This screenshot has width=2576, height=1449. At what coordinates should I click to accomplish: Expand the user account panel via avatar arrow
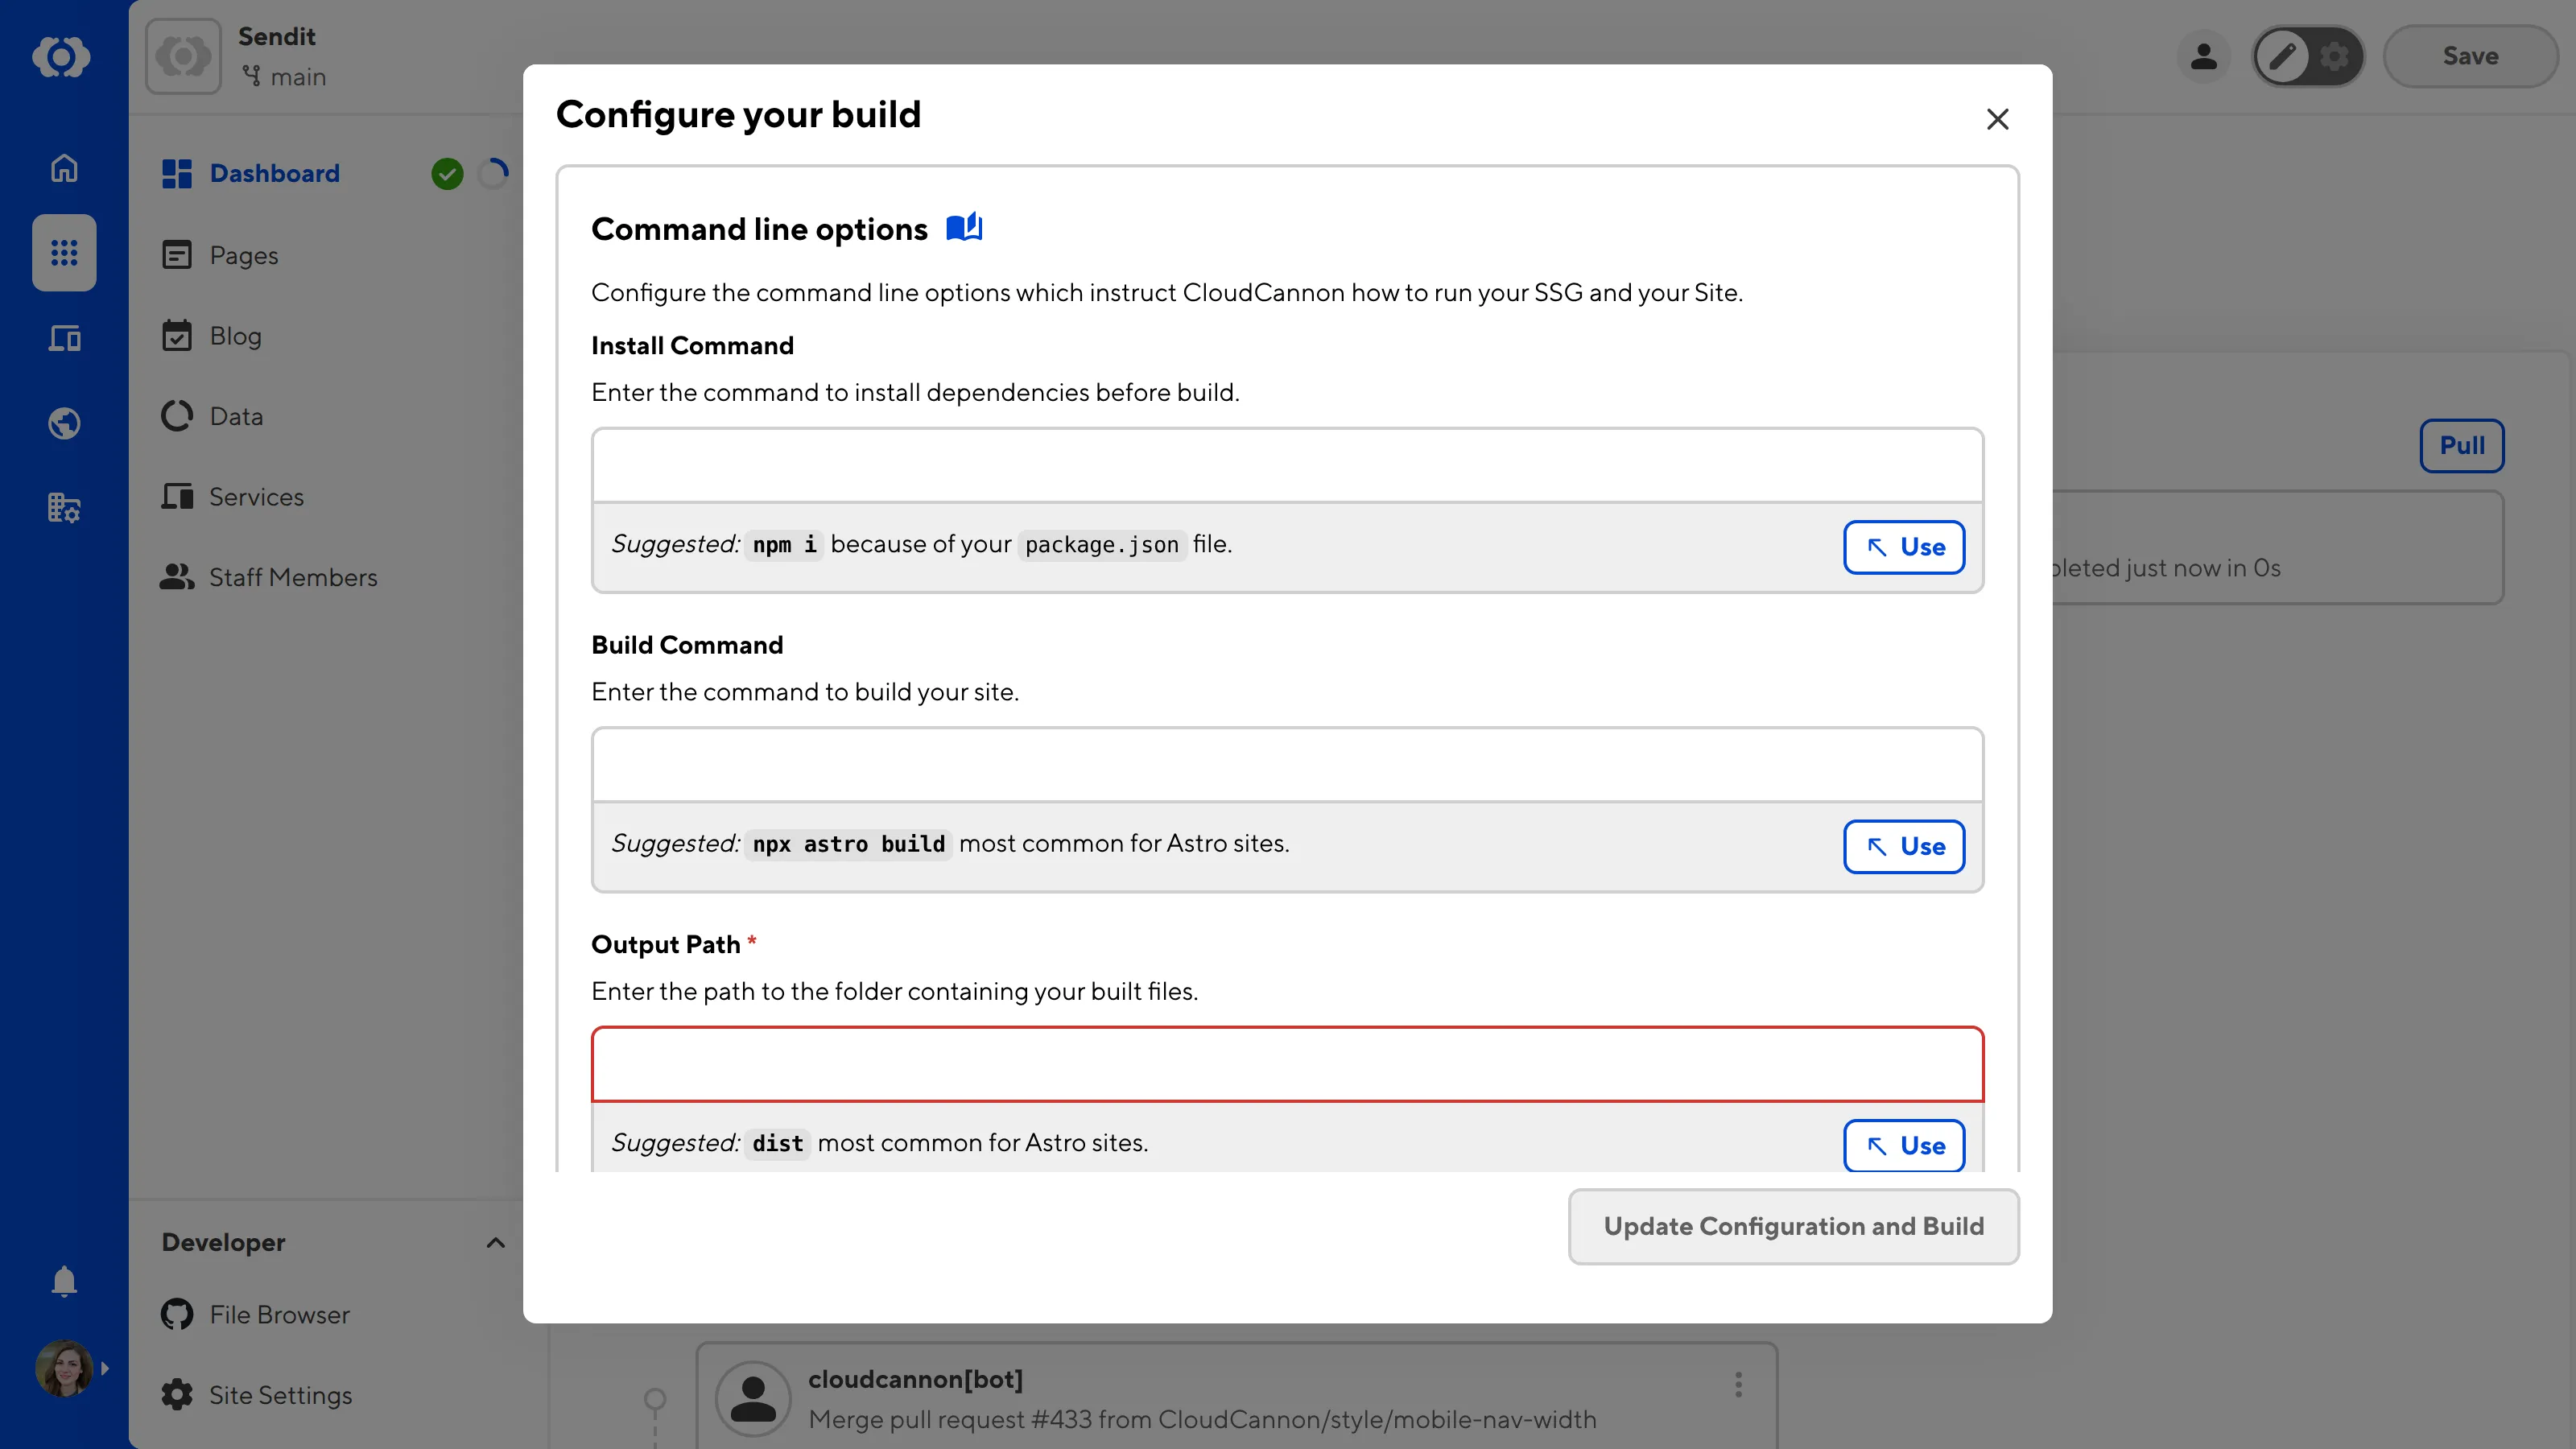[x=106, y=1368]
